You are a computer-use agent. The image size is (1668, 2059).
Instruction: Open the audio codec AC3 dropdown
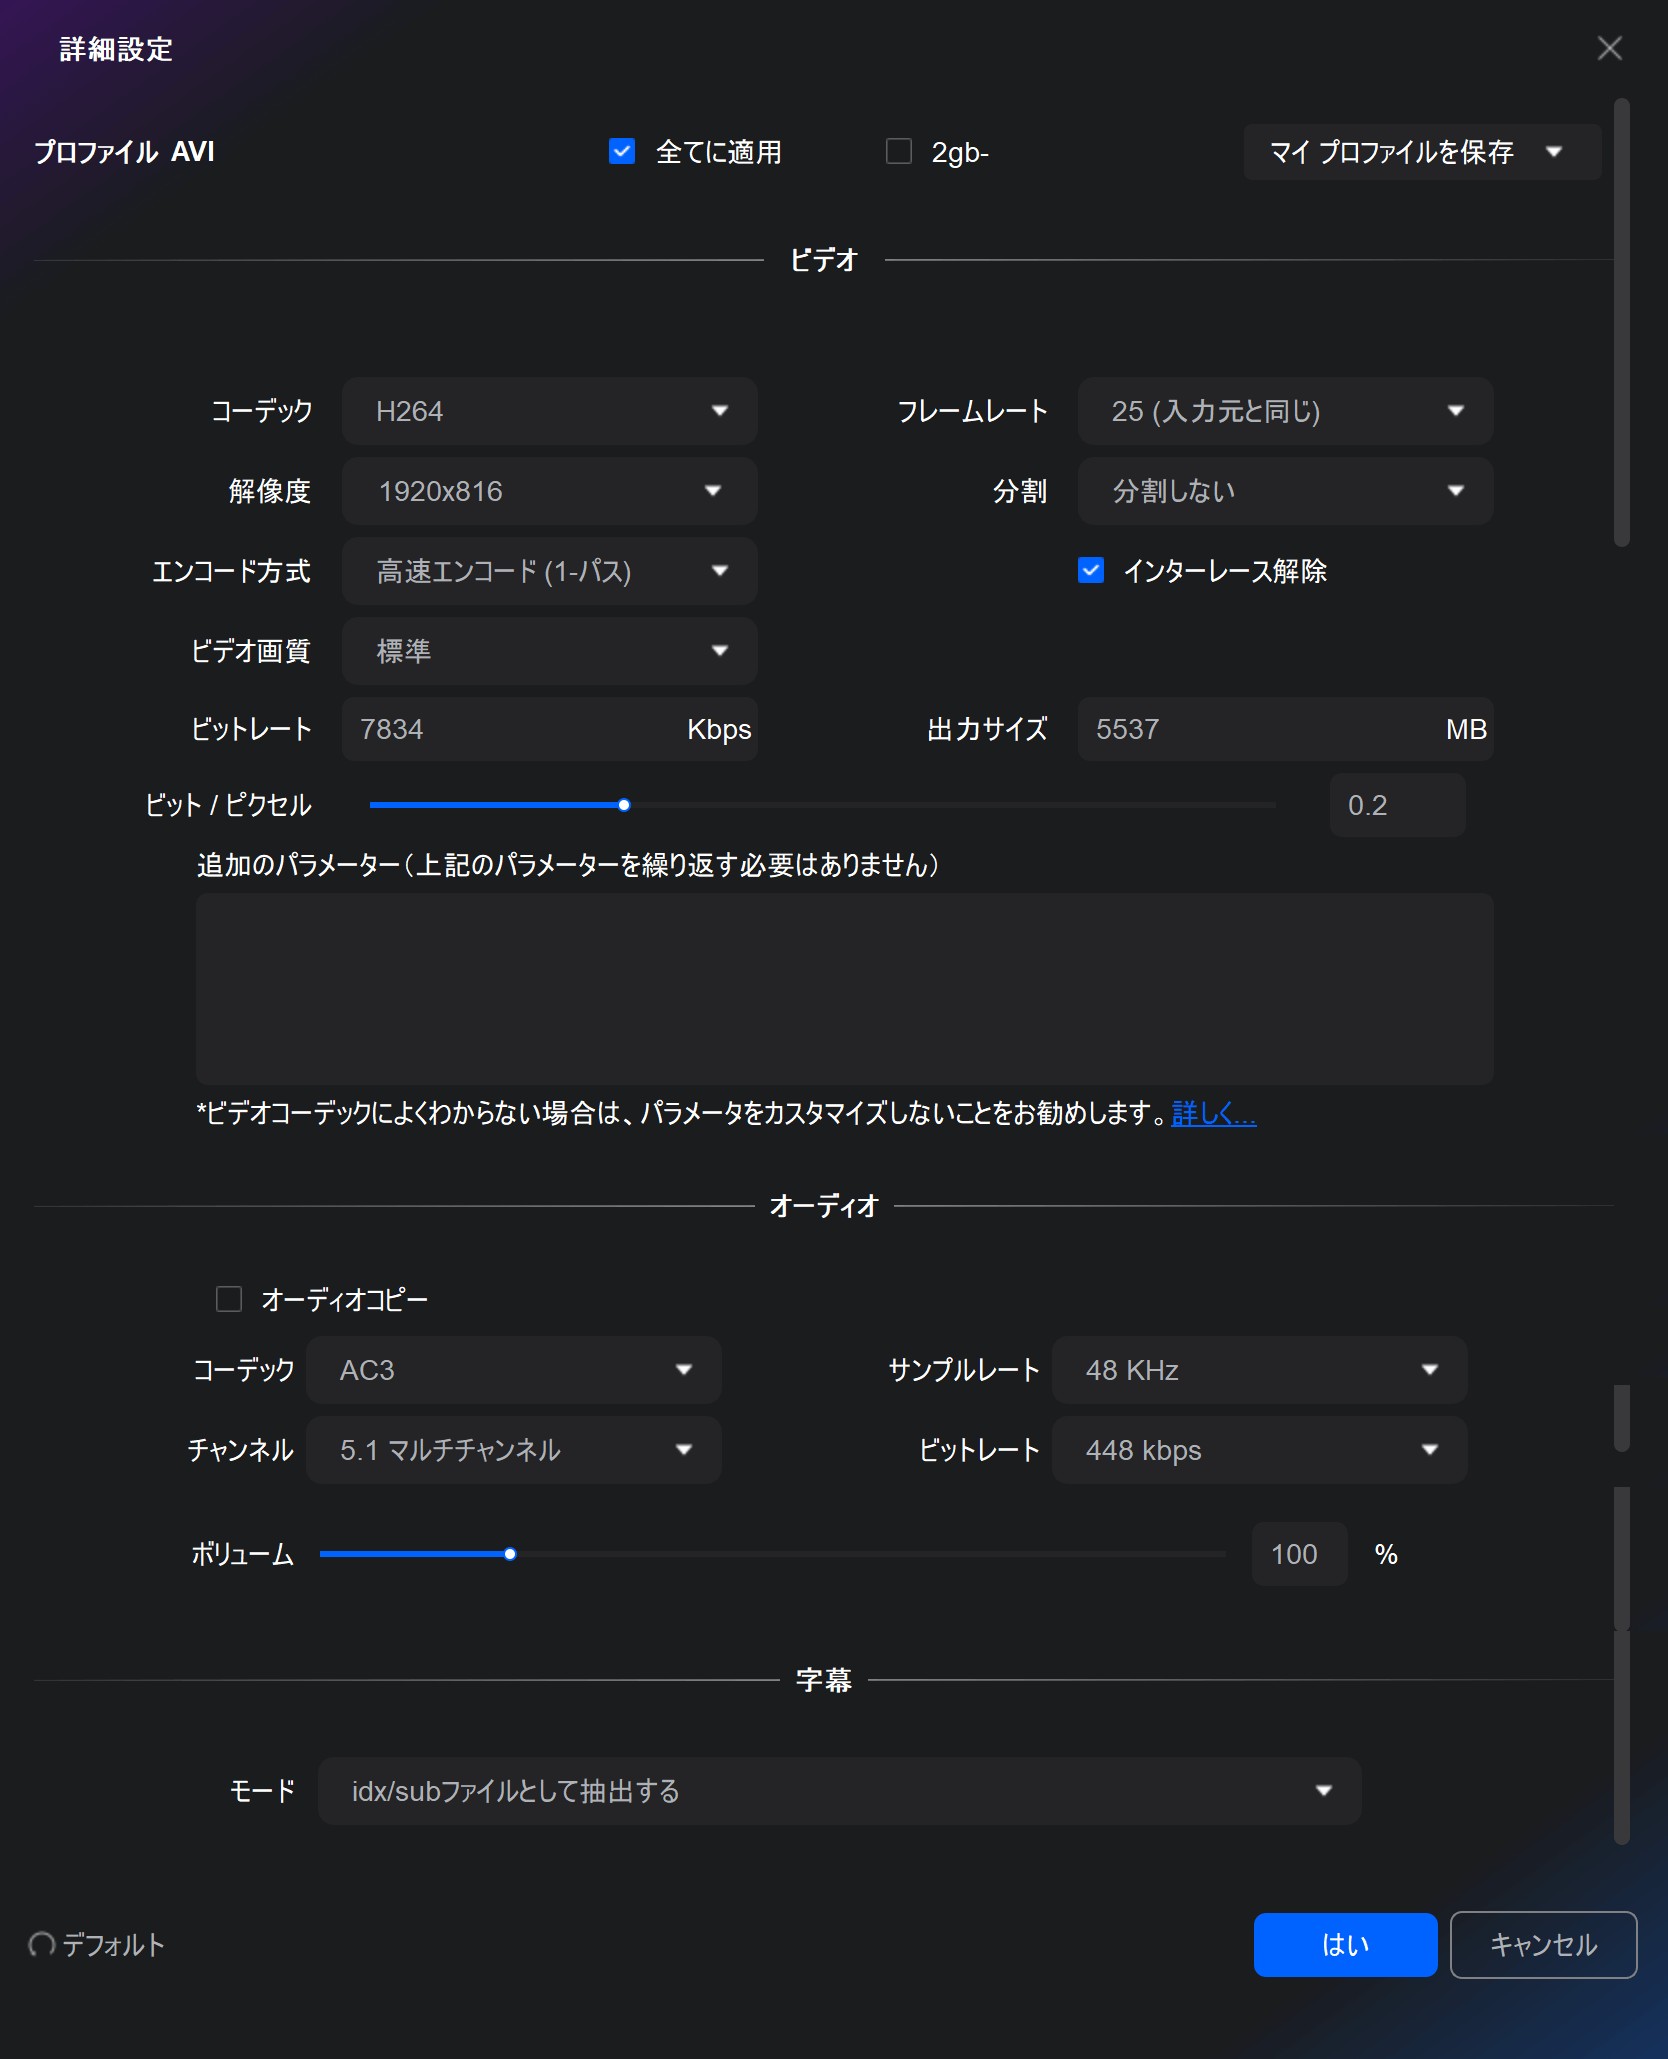(513, 1370)
